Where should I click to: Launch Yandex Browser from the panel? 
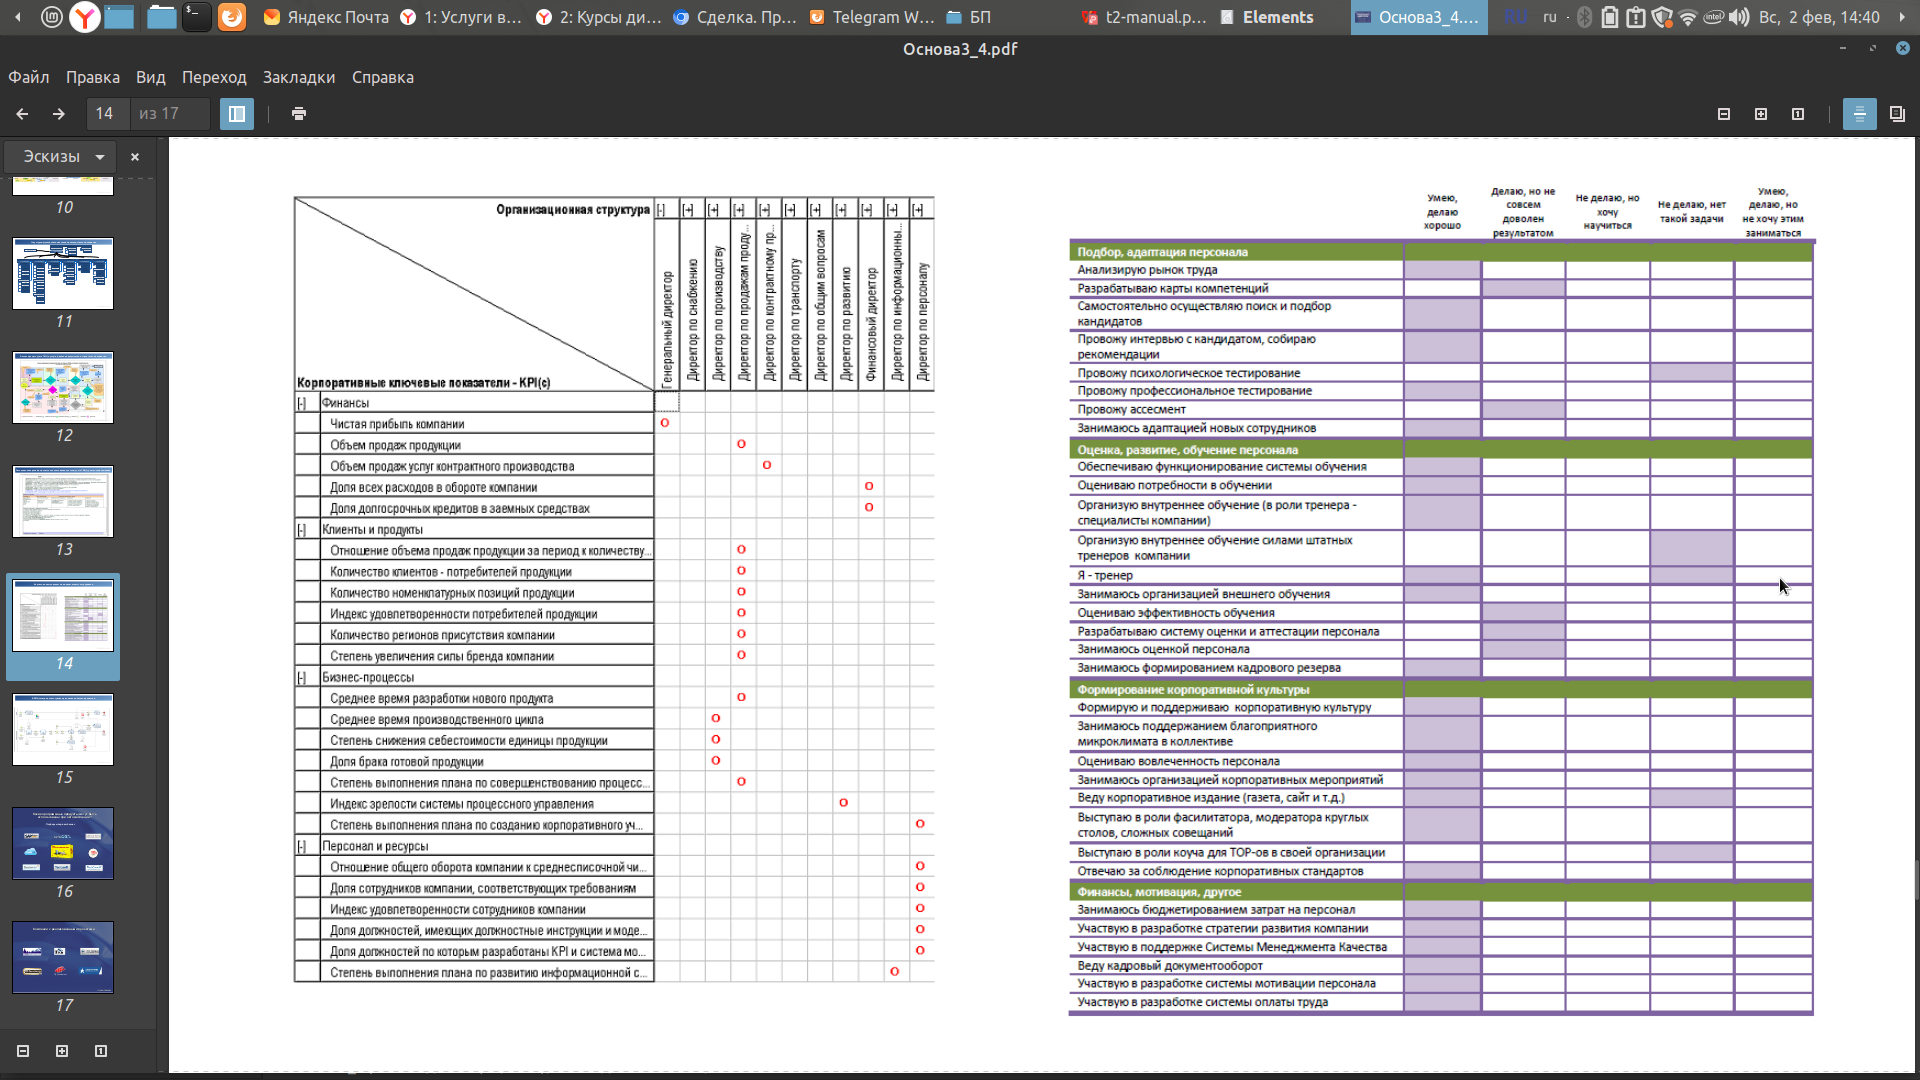(x=85, y=17)
